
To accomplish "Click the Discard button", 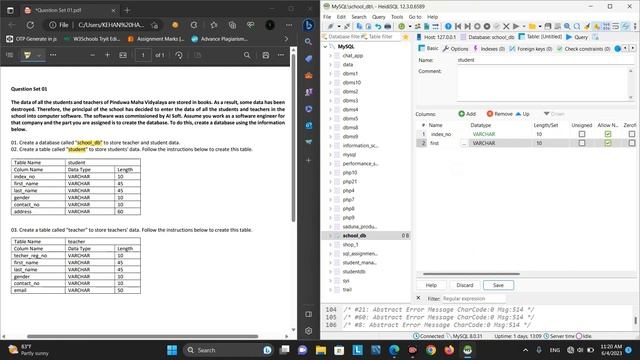I will 464,285.
